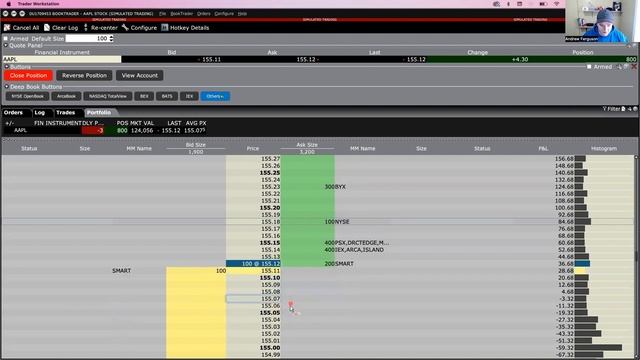The width and height of the screenshot is (640, 360).
Task: Collapse the Quote Panel section
Action: (6, 45)
